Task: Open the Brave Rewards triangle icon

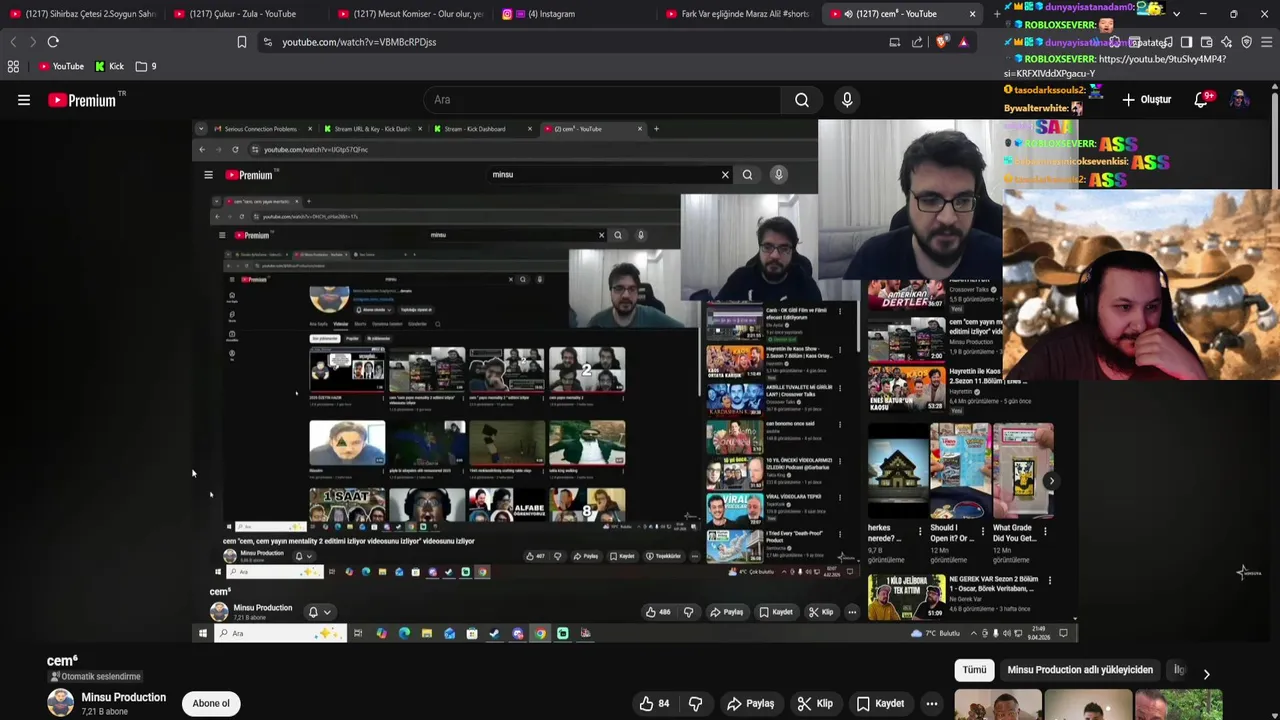Action: [963, 42]
